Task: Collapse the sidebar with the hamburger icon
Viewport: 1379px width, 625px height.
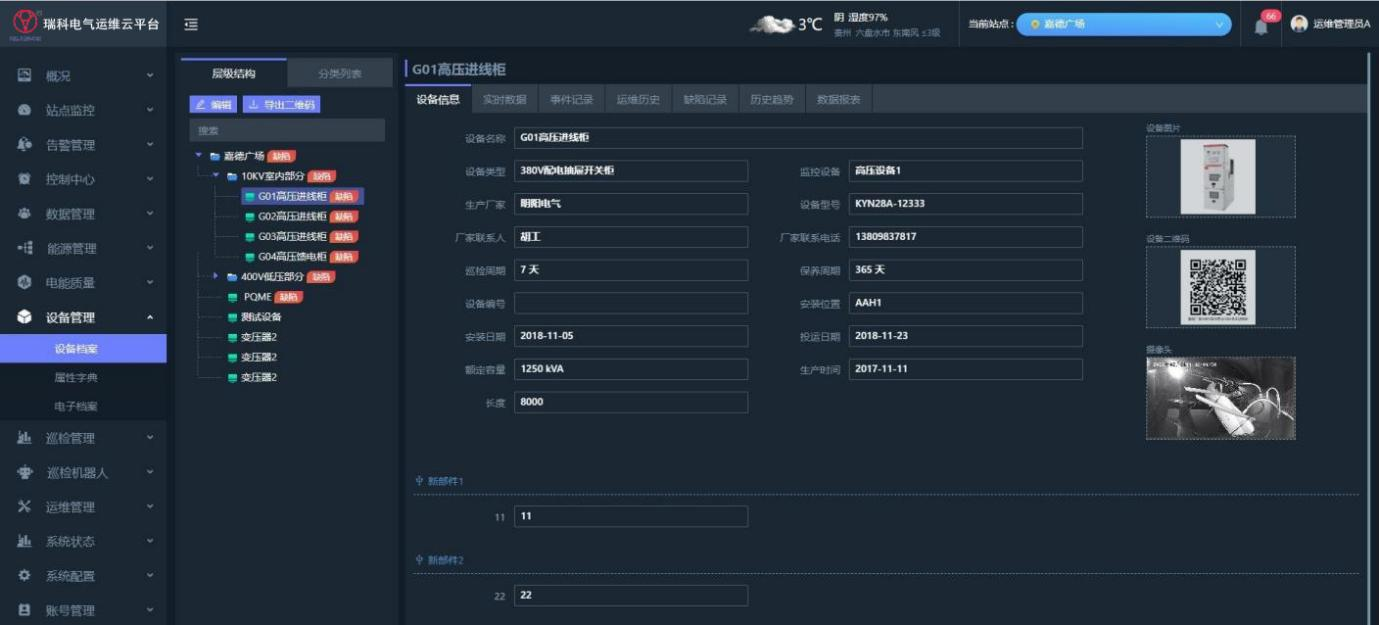Action: (191, 25)
